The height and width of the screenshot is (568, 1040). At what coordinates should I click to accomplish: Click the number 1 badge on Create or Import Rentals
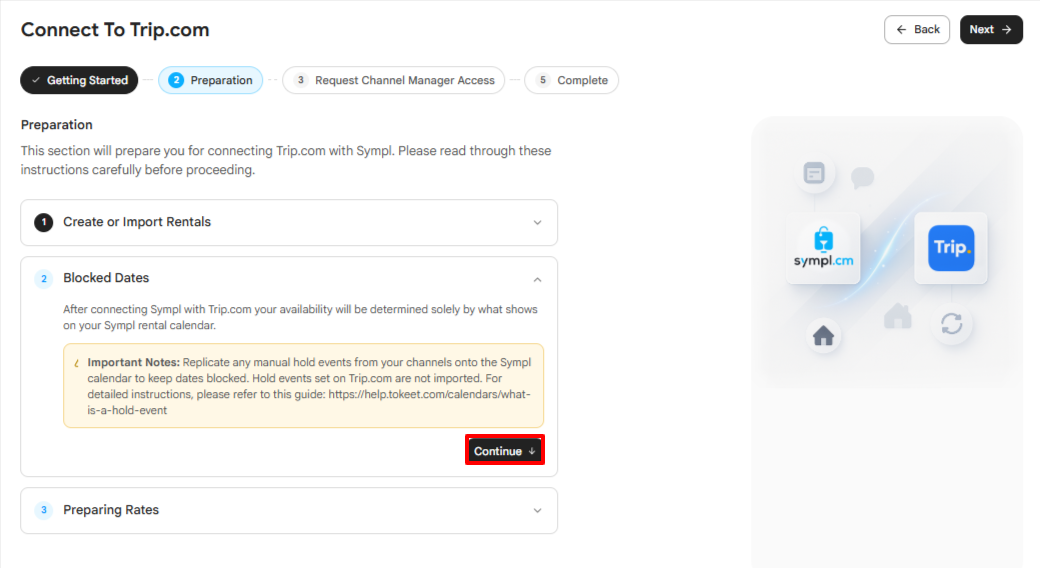[44, 222]
